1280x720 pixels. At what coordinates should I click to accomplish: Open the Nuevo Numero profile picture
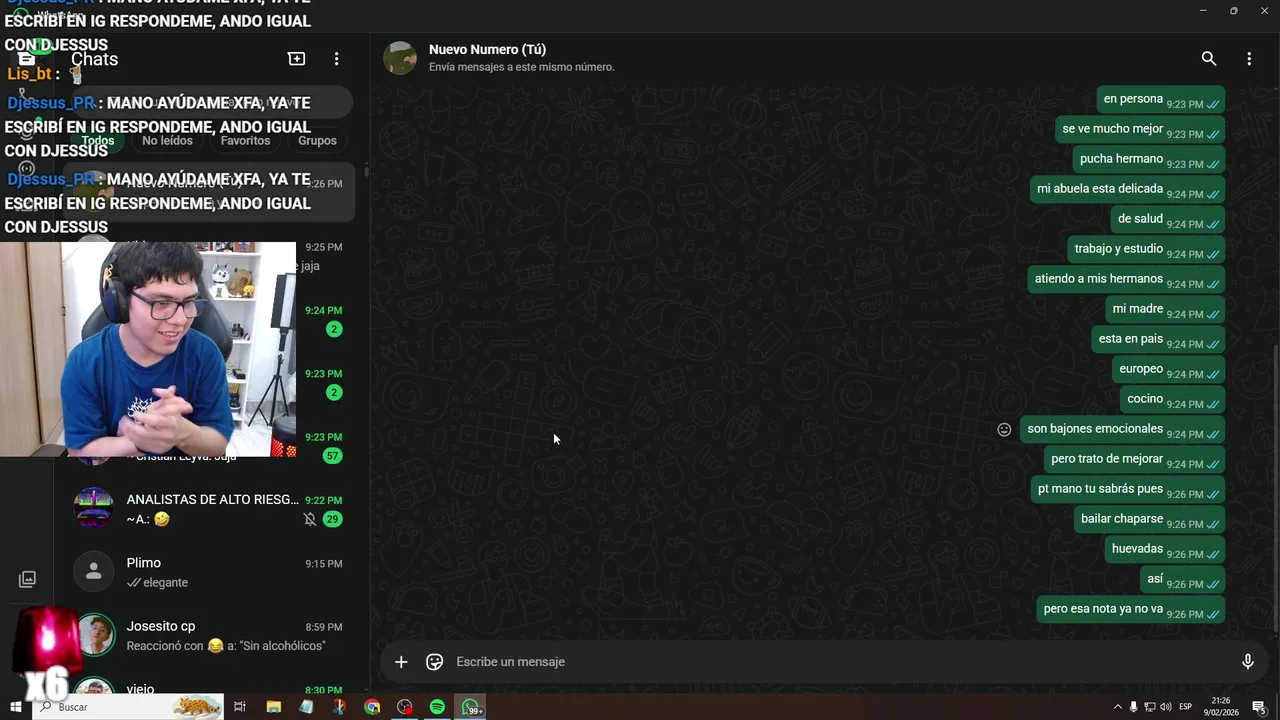coord(400,58)
